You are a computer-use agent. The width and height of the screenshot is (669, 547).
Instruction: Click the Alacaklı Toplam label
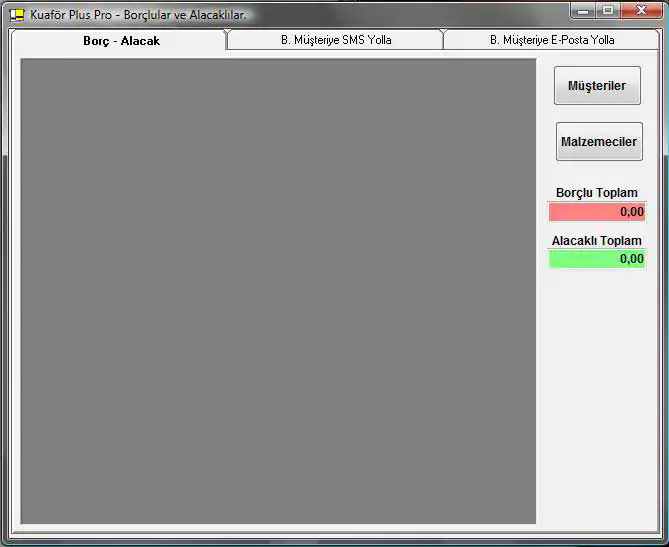coord(597,241)
